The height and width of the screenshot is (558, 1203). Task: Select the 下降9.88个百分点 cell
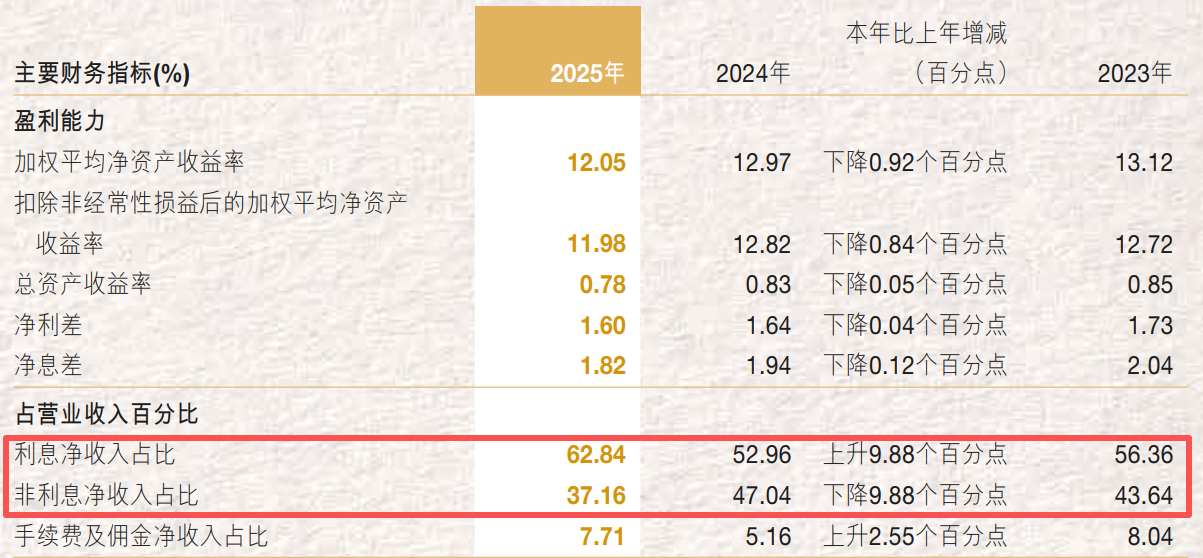[x=915, y=495]
